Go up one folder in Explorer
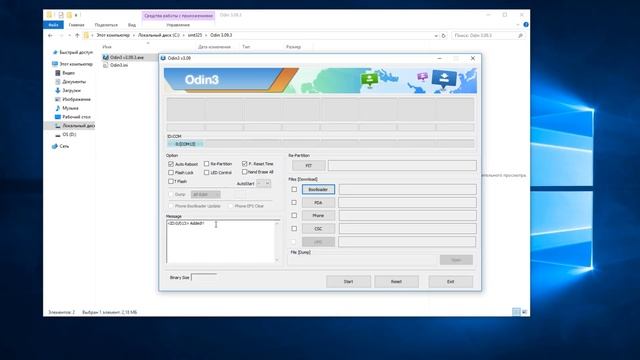 [77, 36]
